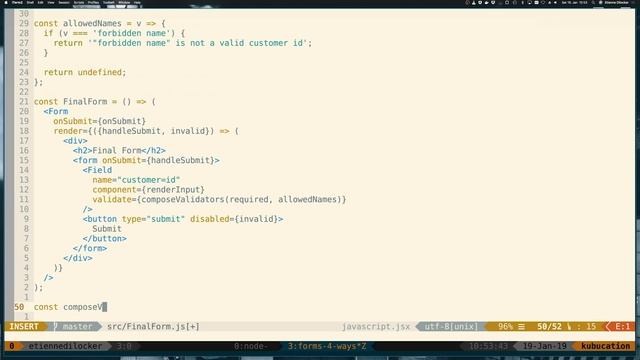Viewport: 640px width, 360px height.
Task: Click the closing </form> tag
Action: point(90,249)
